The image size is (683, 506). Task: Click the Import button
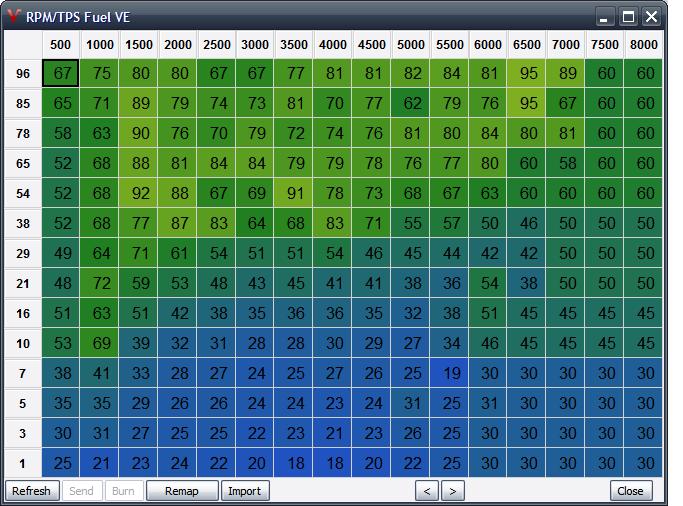click(244, 491)
